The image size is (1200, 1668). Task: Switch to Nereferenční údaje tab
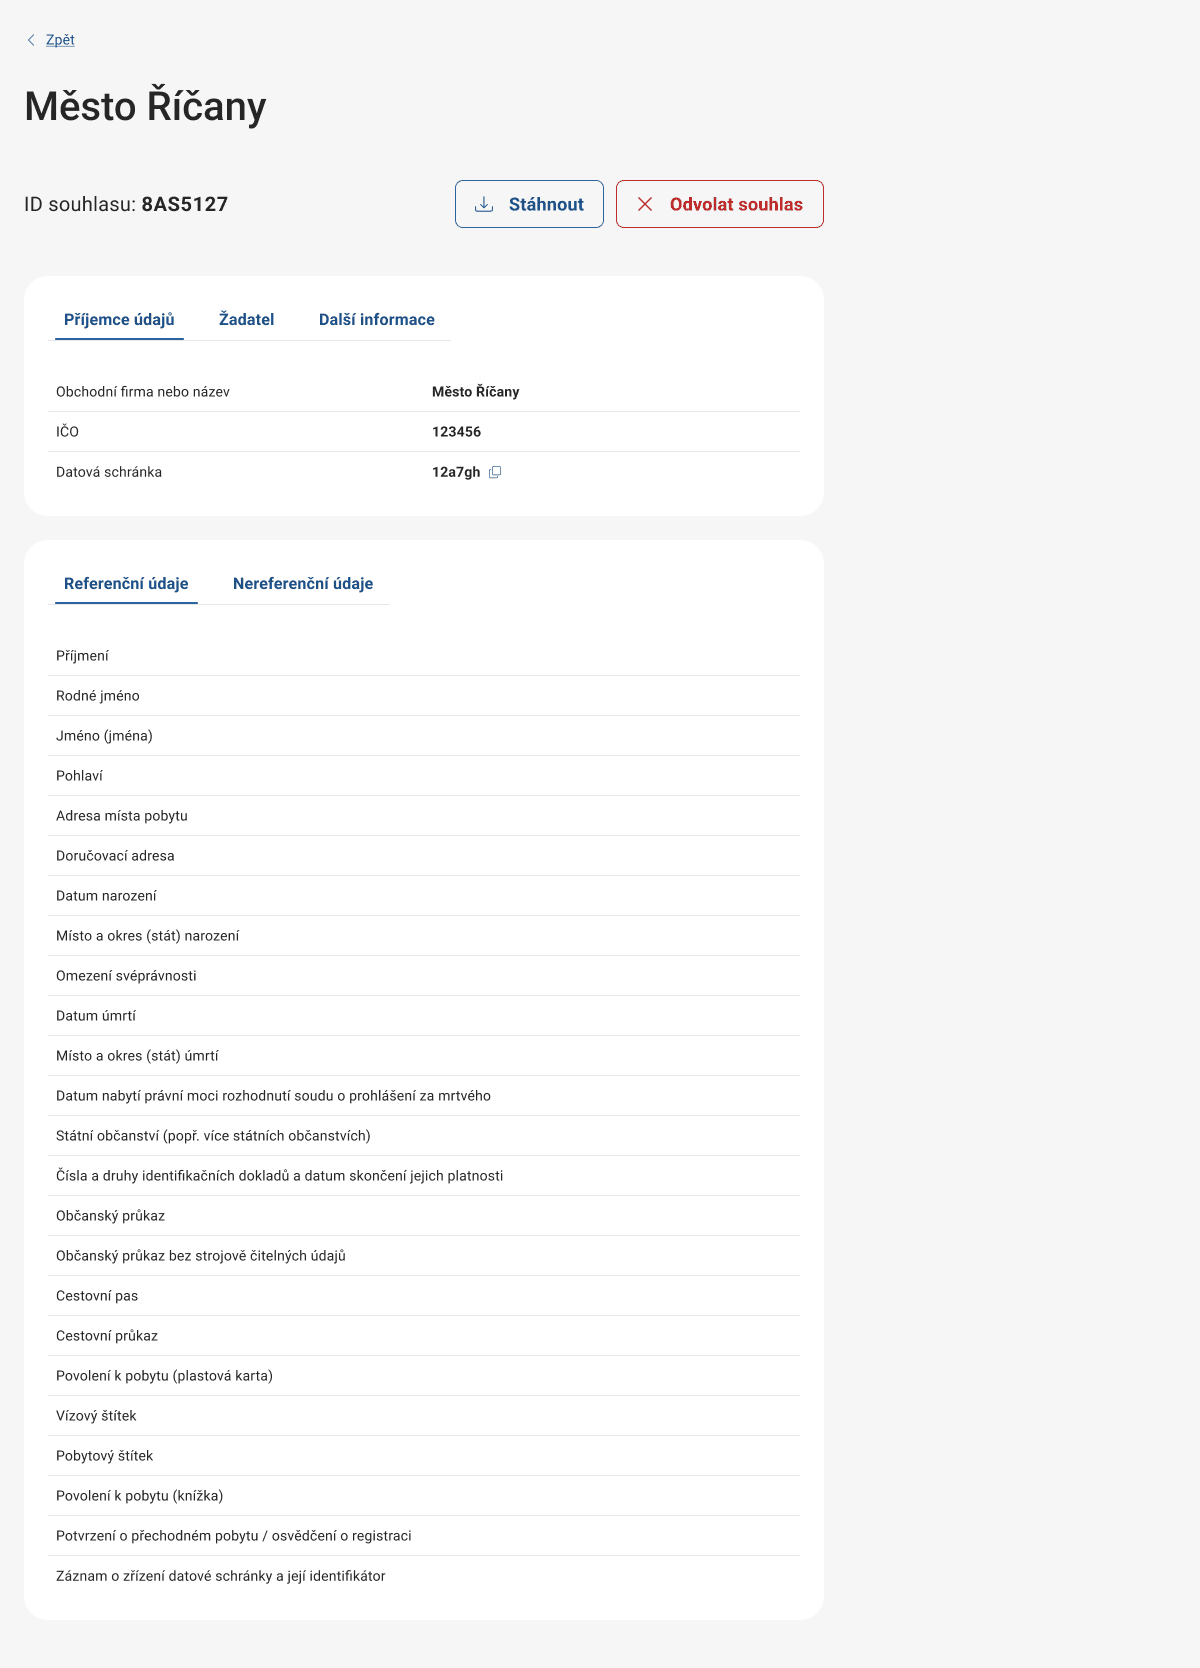point(302,584)
